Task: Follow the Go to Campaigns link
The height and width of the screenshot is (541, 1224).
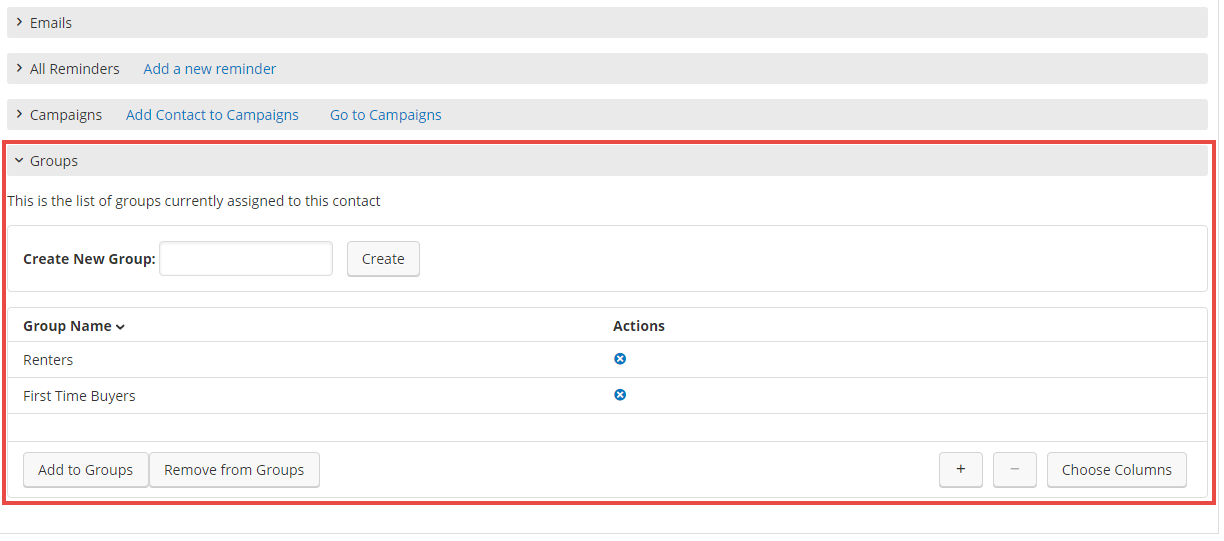Action: coord(386,115)
